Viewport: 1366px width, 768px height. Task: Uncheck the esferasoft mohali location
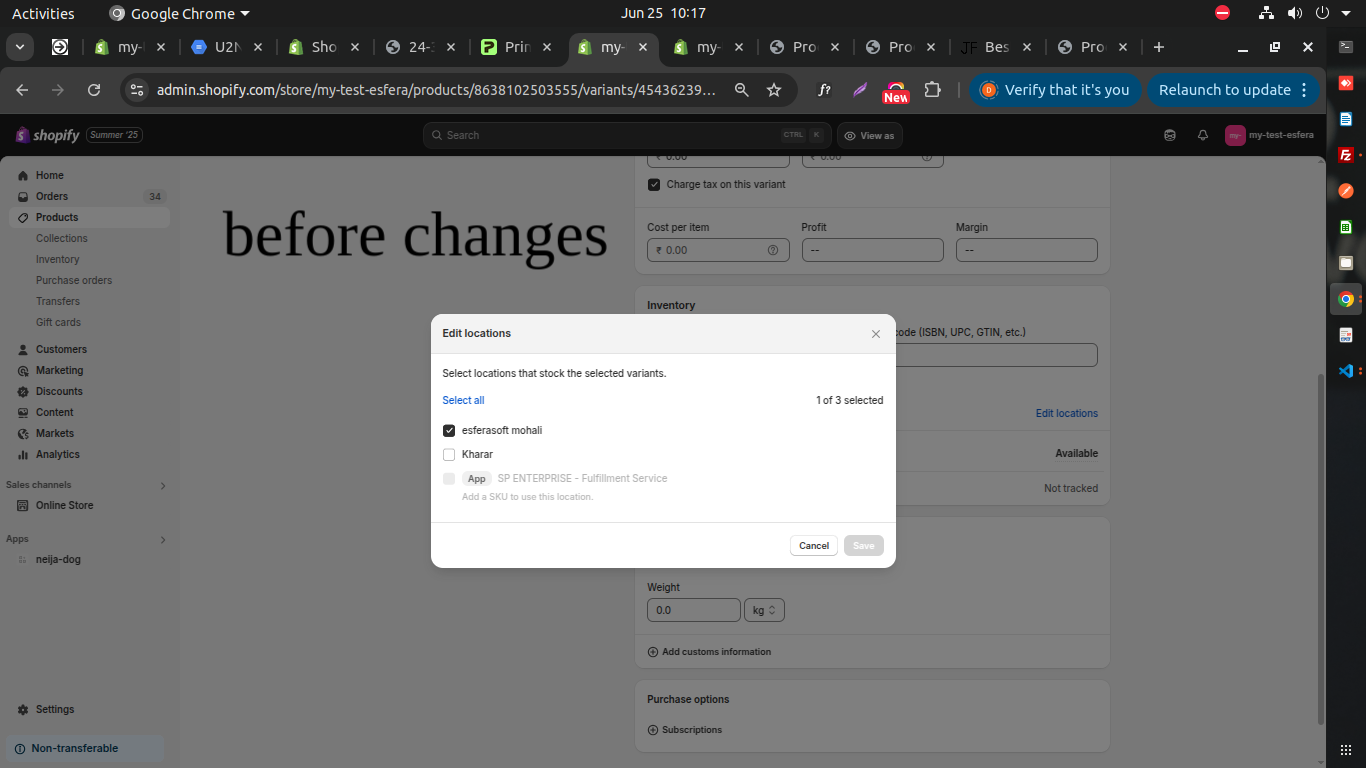click(449, 431)
